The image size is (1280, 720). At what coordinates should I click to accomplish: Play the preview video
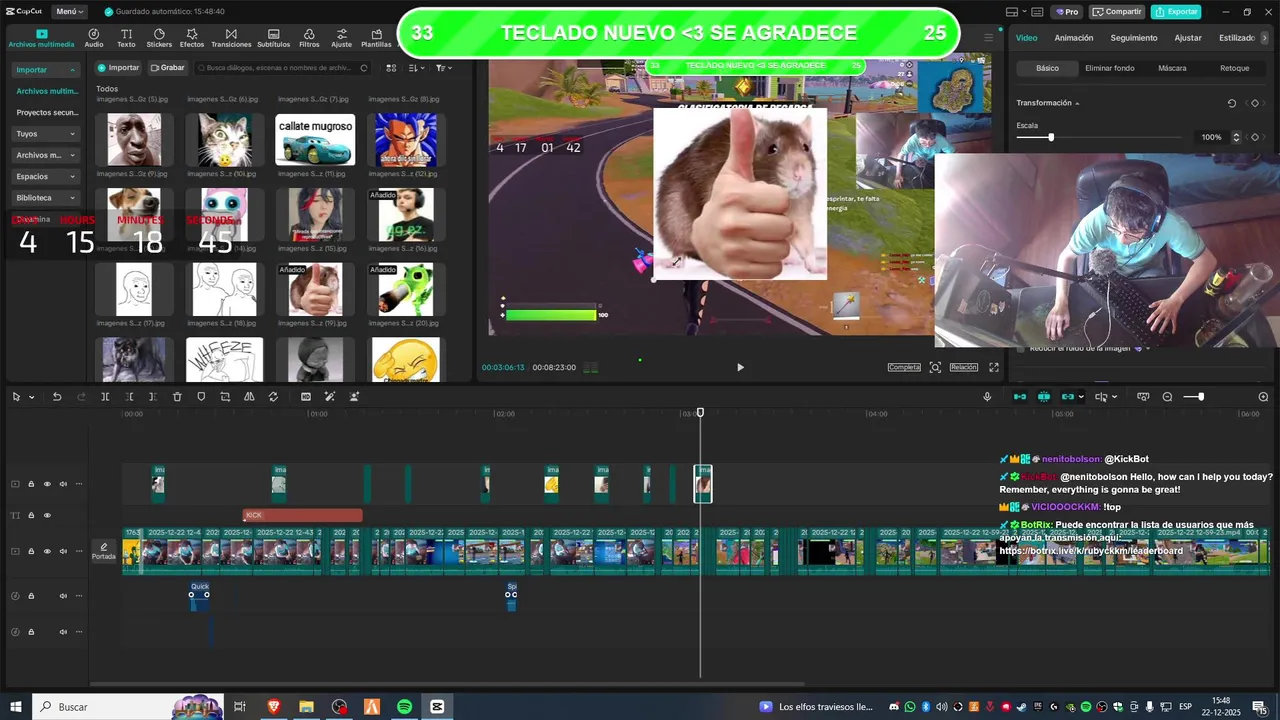pos(740,367)
